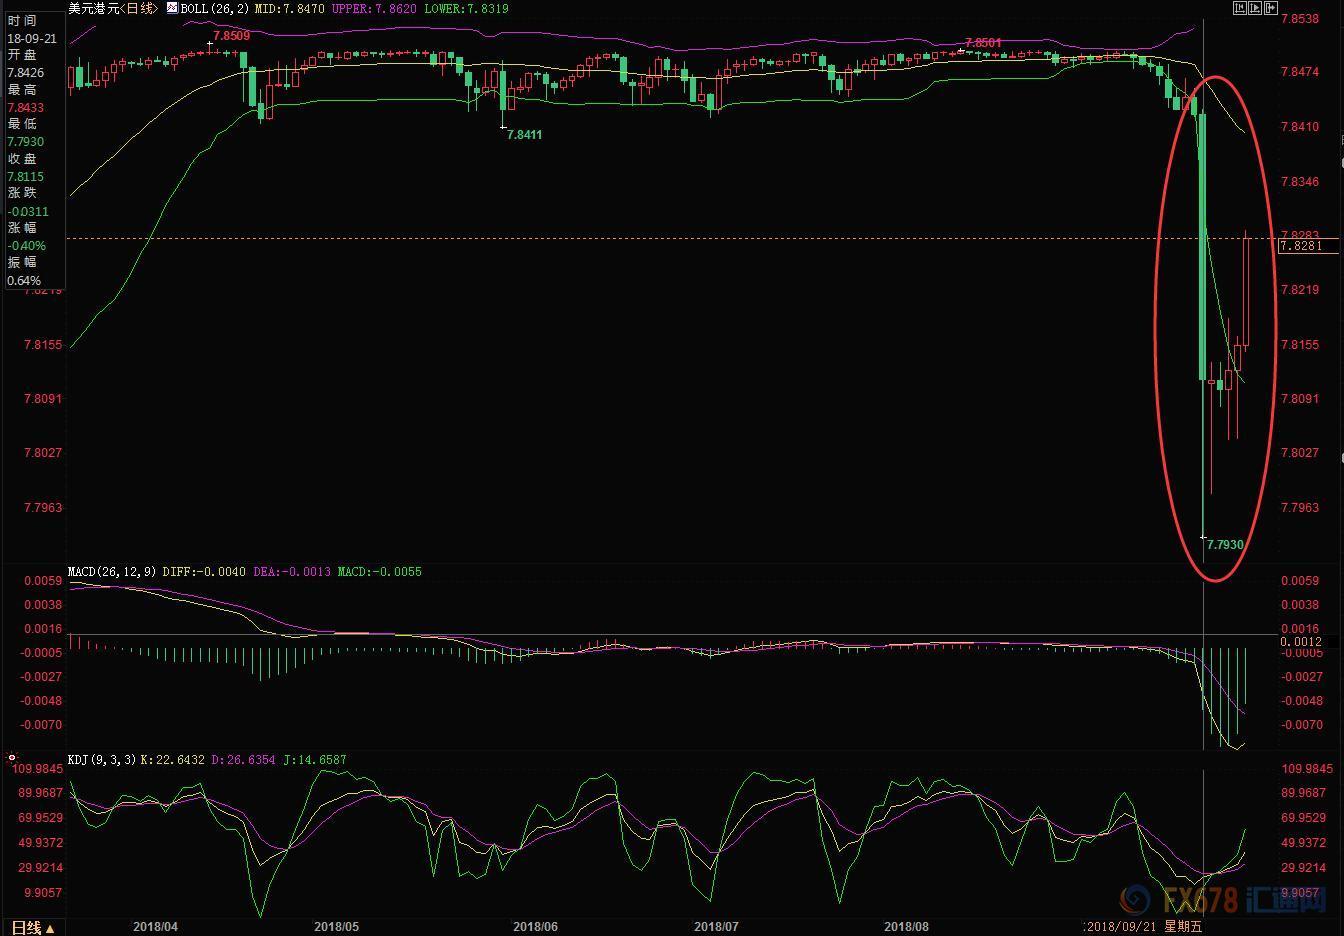Image resolution: width=1344 pixels, height=936 pixels.
Task: Click the 7.8219 right price axis label
Action: (1300, 290)
